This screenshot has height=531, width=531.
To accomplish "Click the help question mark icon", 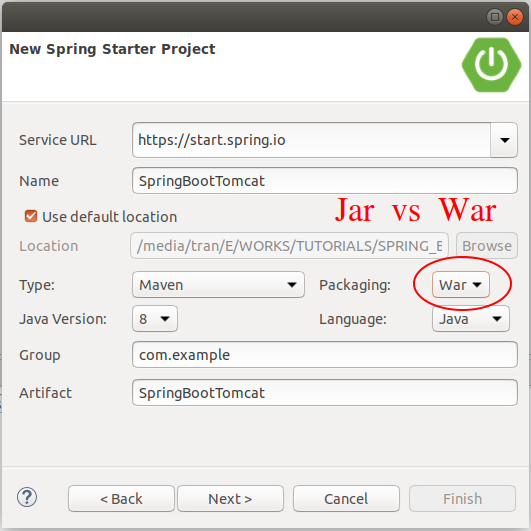I will click(x=27, y=497).
